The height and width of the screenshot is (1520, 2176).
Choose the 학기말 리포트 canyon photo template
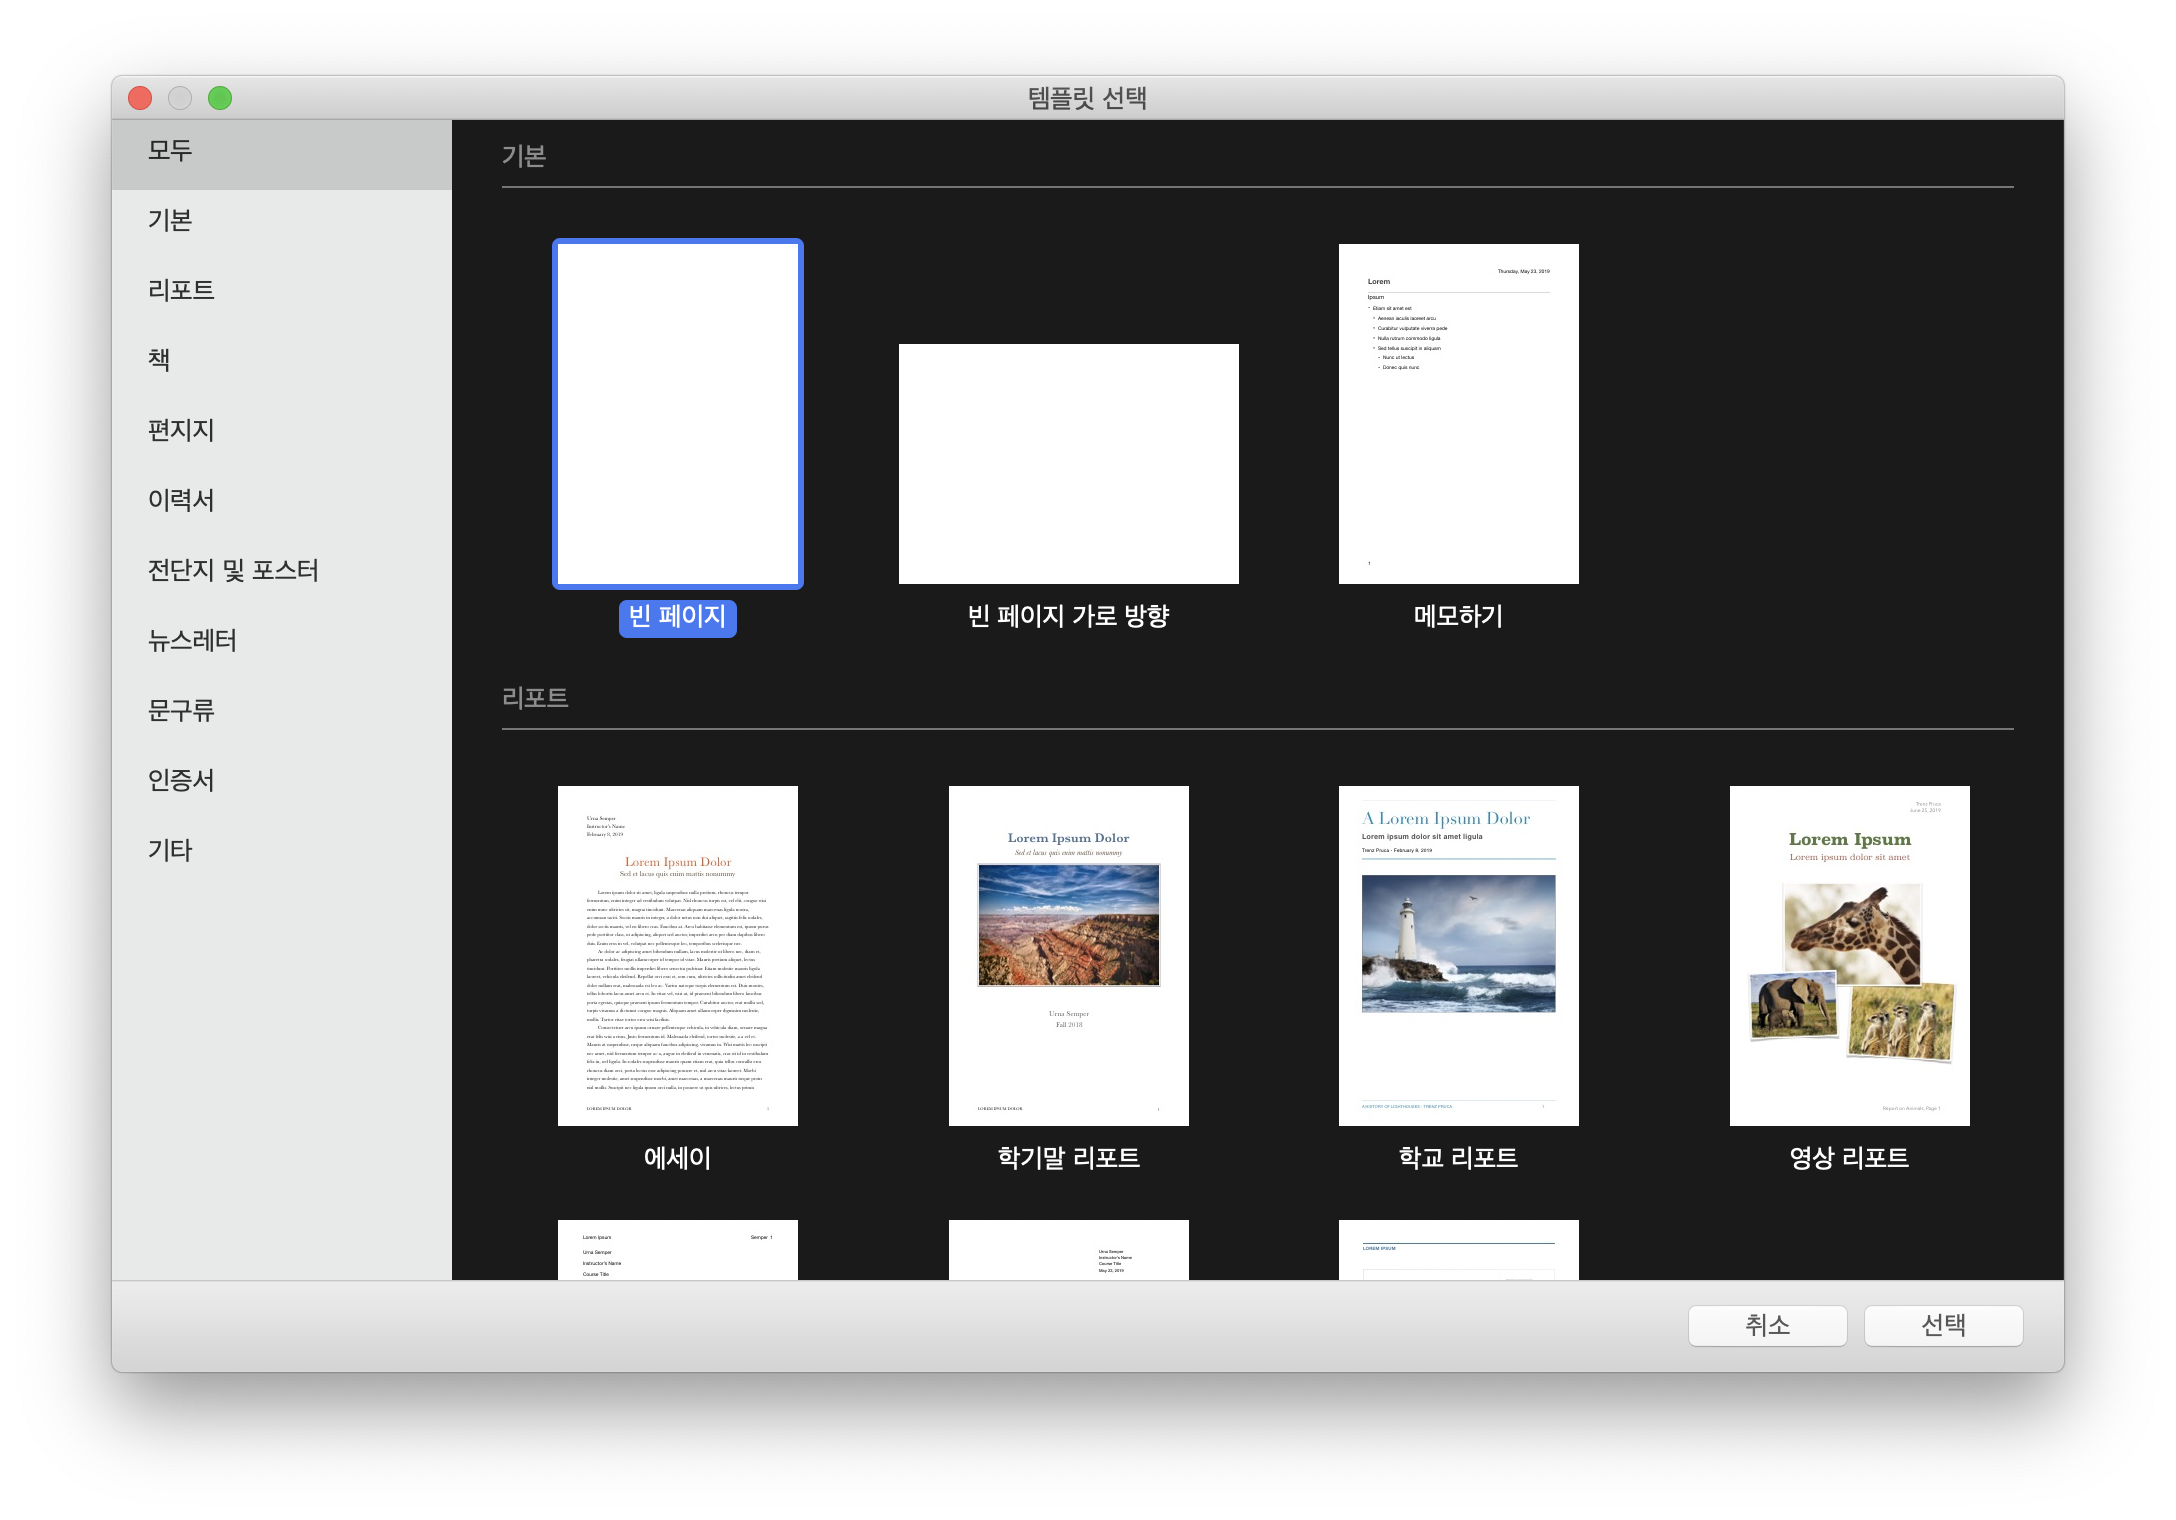tap(1068, 955)
